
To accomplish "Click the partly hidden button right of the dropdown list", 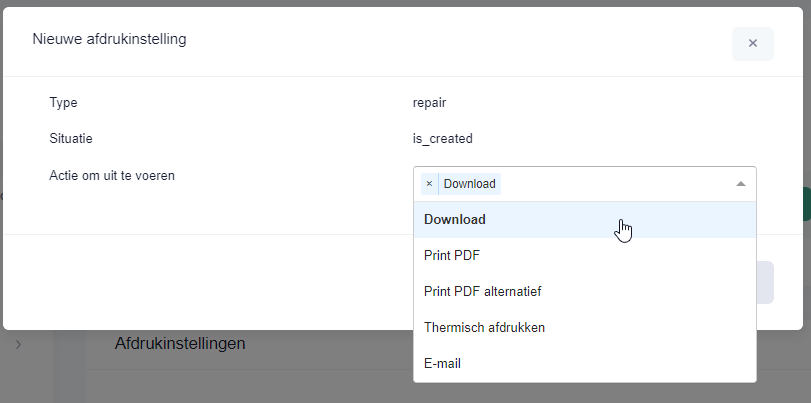I will pos(765,282).
